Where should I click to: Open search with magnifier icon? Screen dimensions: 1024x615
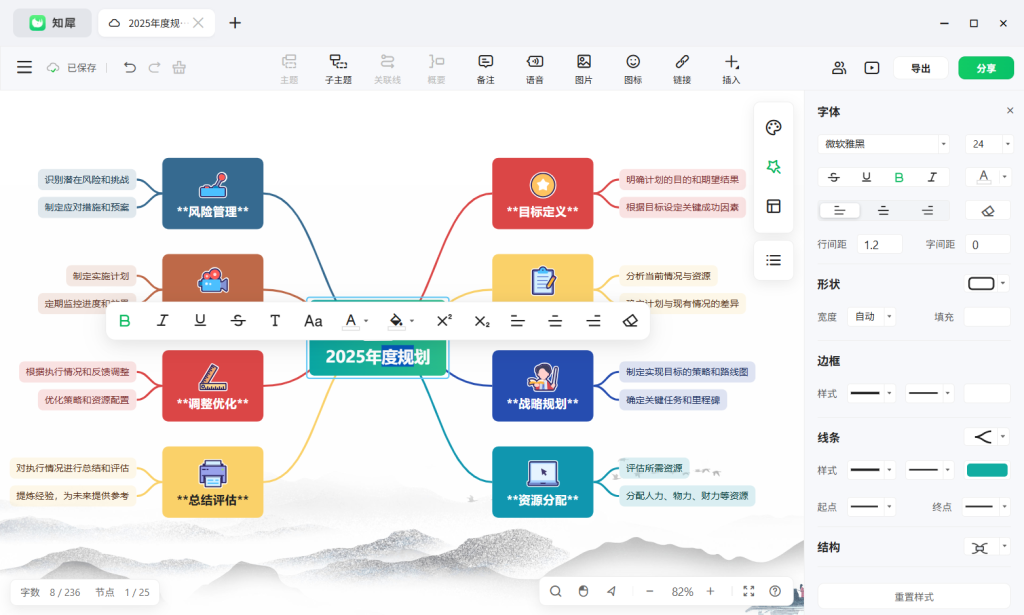(556, 591)
